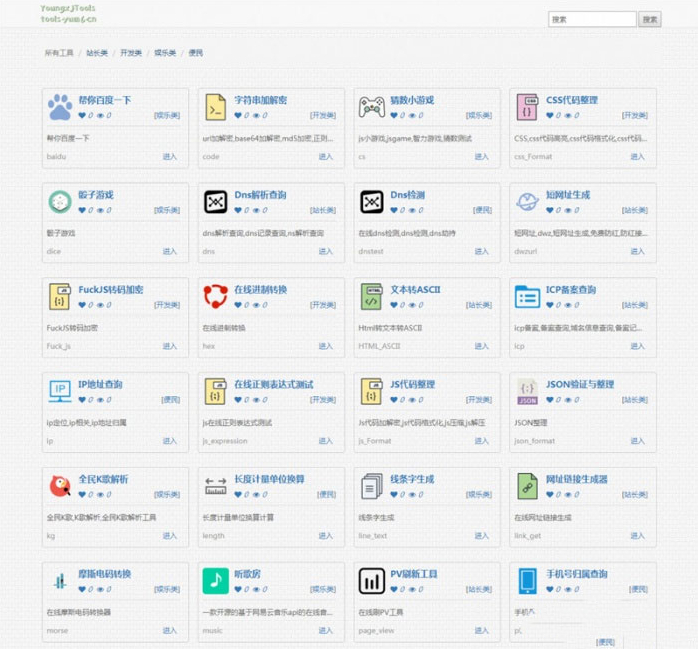Open the 娱乐类 category tab
This screenshot has width=698, height=649.
[164, 53]
